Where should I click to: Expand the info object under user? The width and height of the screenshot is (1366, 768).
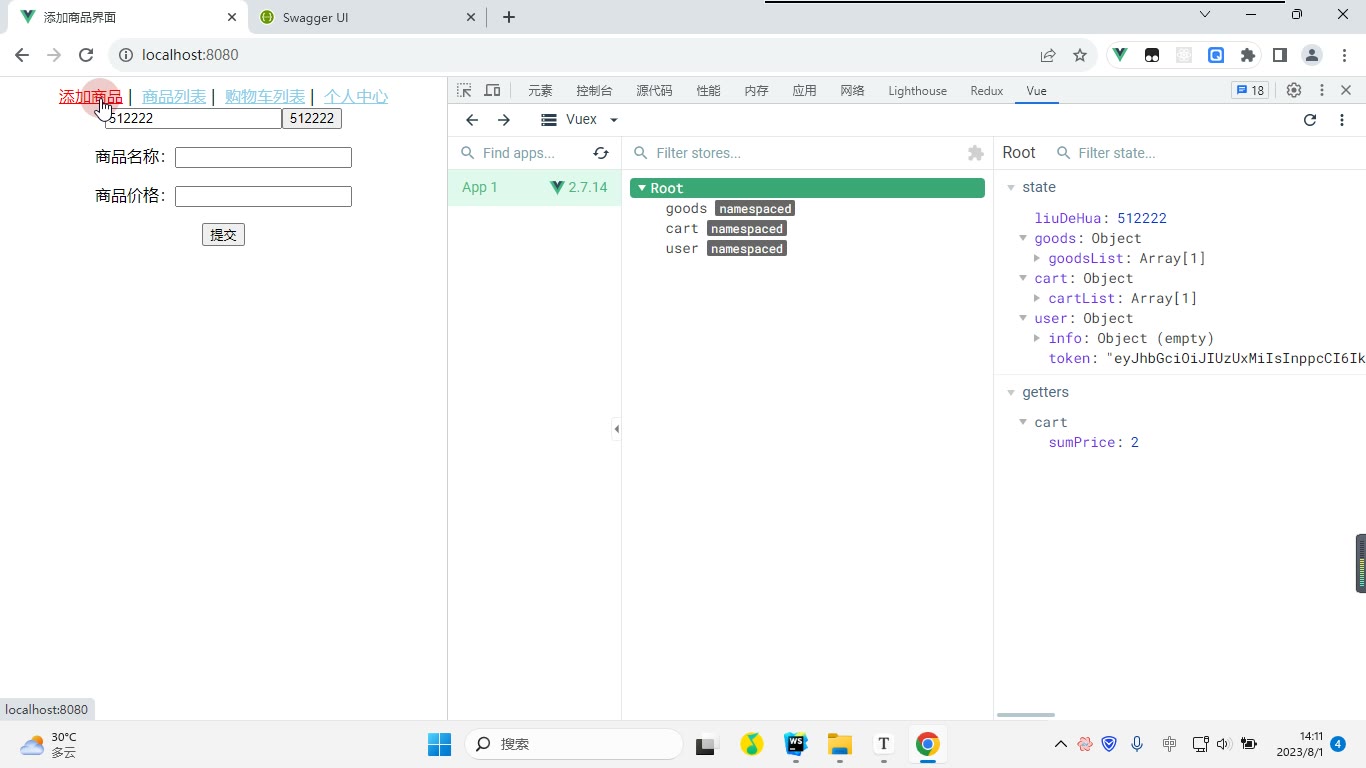click(1037, 338)
